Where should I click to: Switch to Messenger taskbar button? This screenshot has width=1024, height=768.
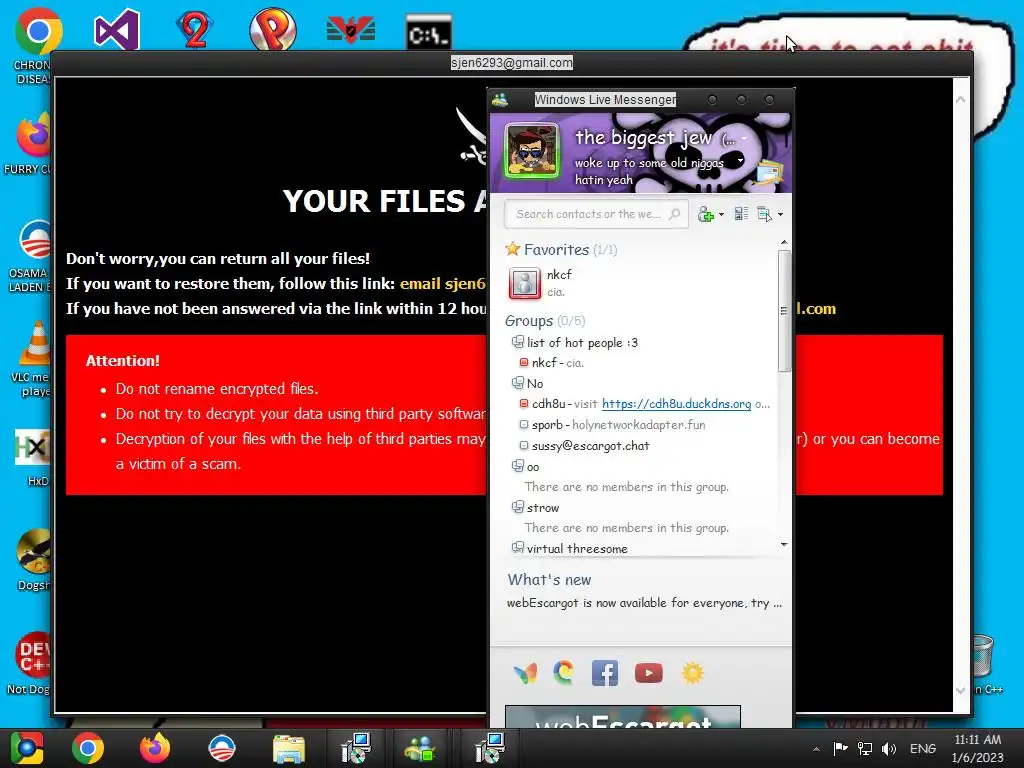coord(421,748)
